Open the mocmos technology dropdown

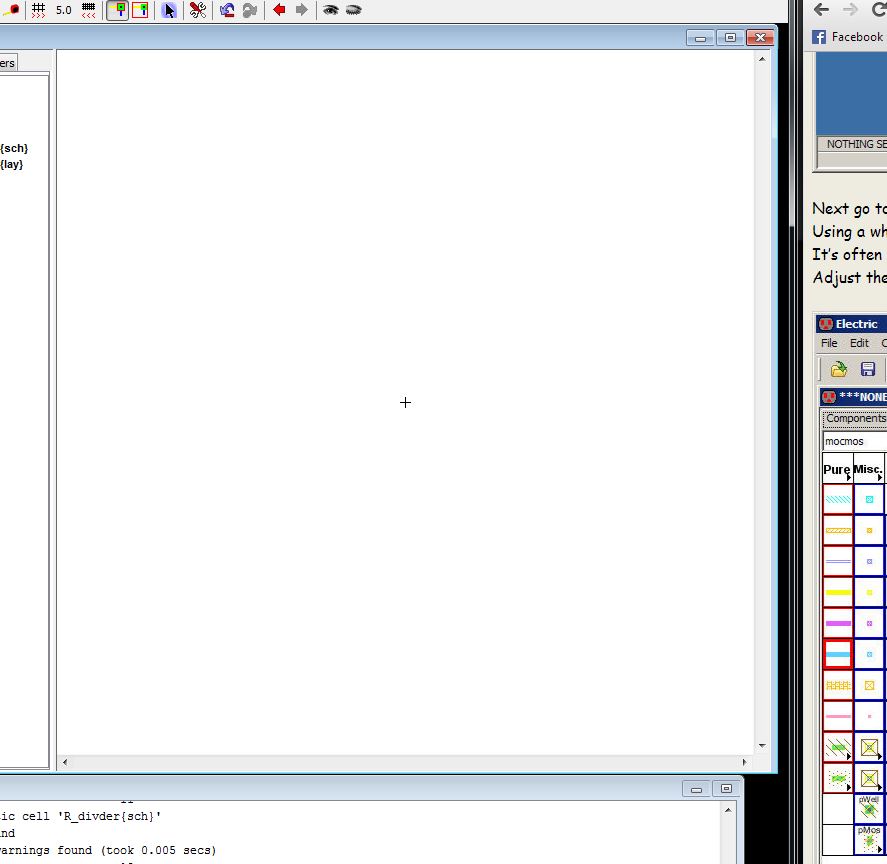855,441
